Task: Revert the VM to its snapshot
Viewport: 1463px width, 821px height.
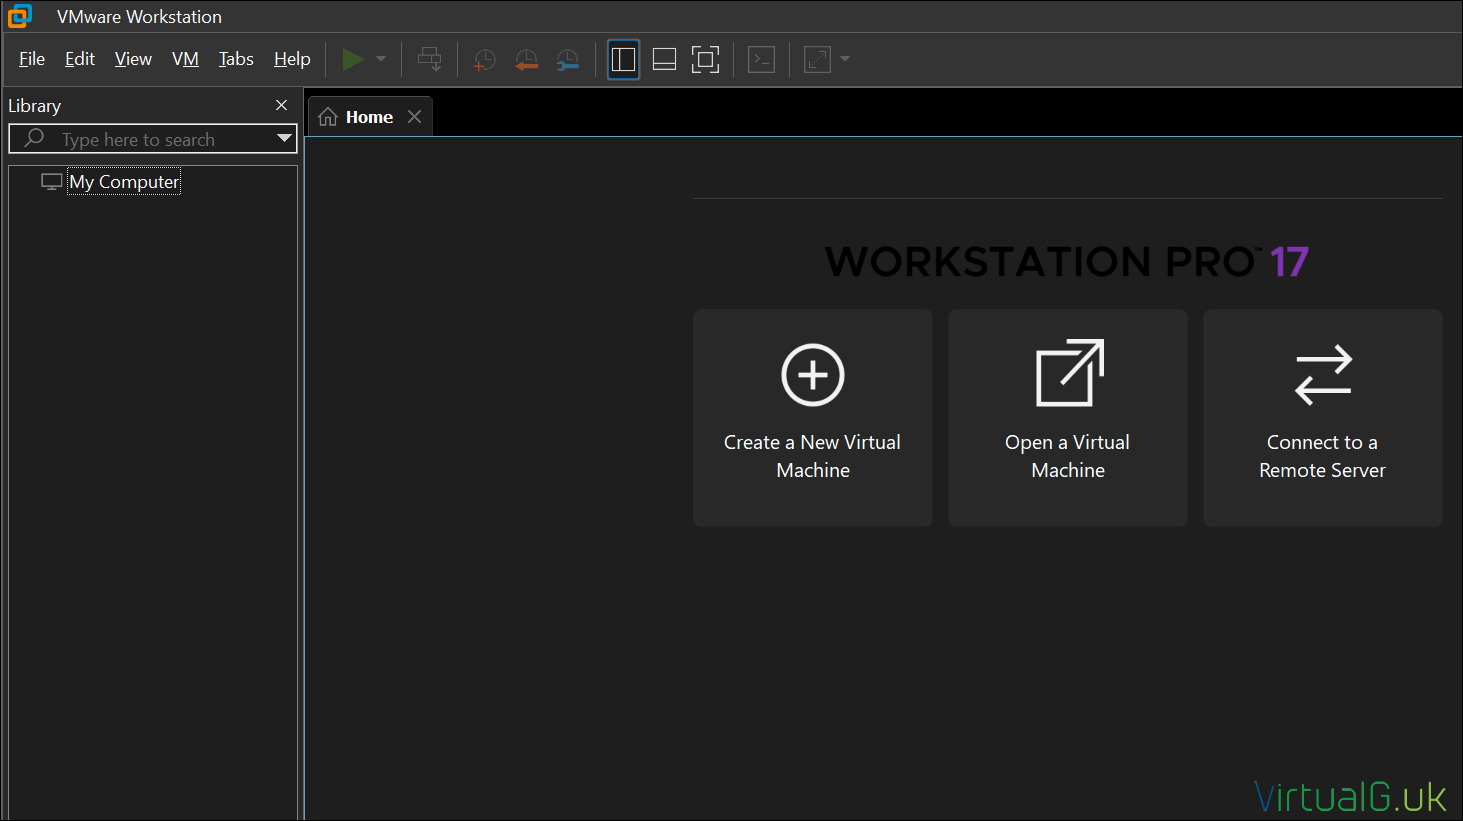Action: (527, 59)
